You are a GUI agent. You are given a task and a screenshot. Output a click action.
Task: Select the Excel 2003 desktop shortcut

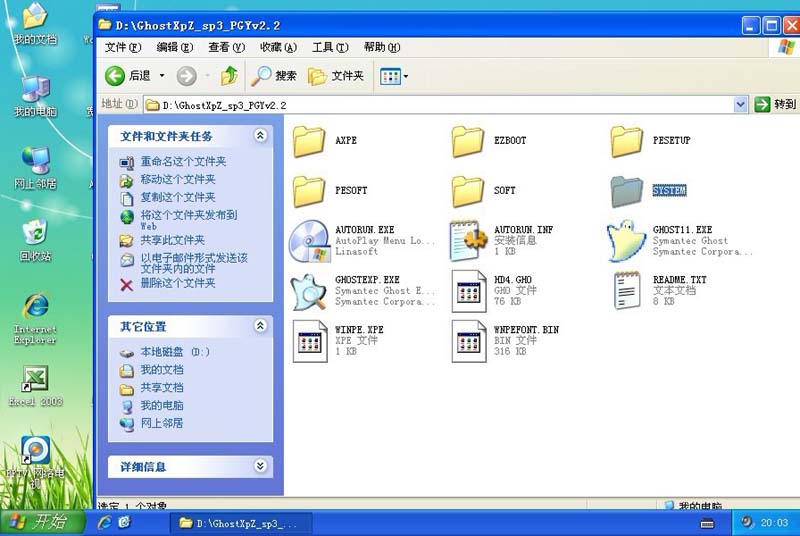tap(35, 386)
